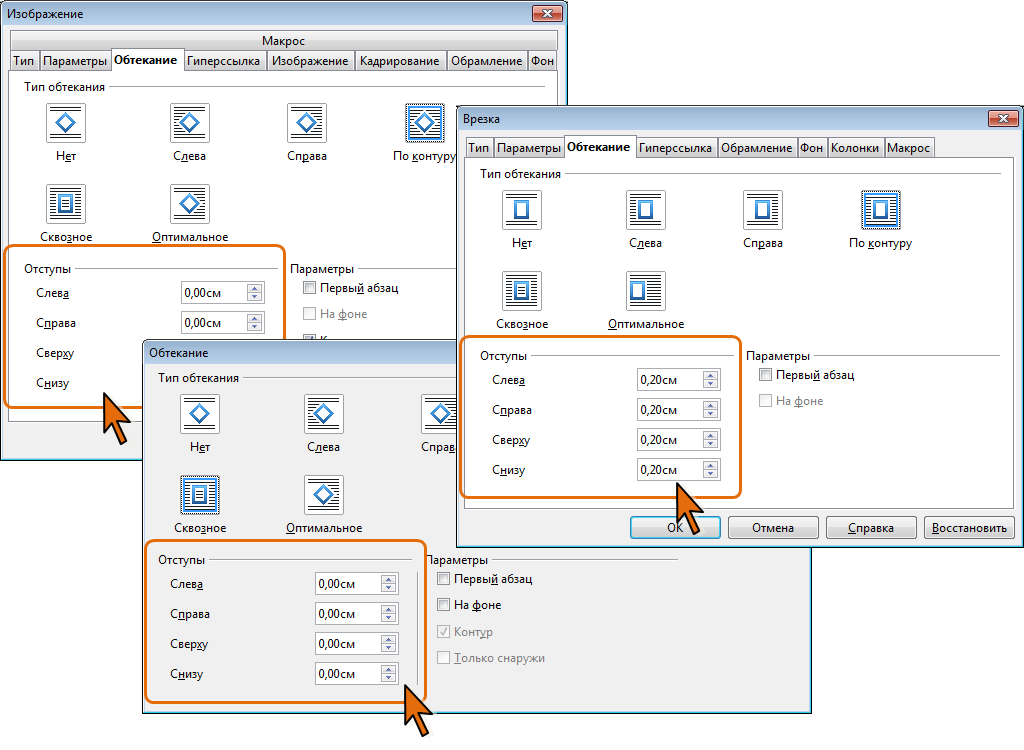Select 'Слева' wrap icon in Обтекание dialog
The image size is (1024, 750).
[323, 414]
